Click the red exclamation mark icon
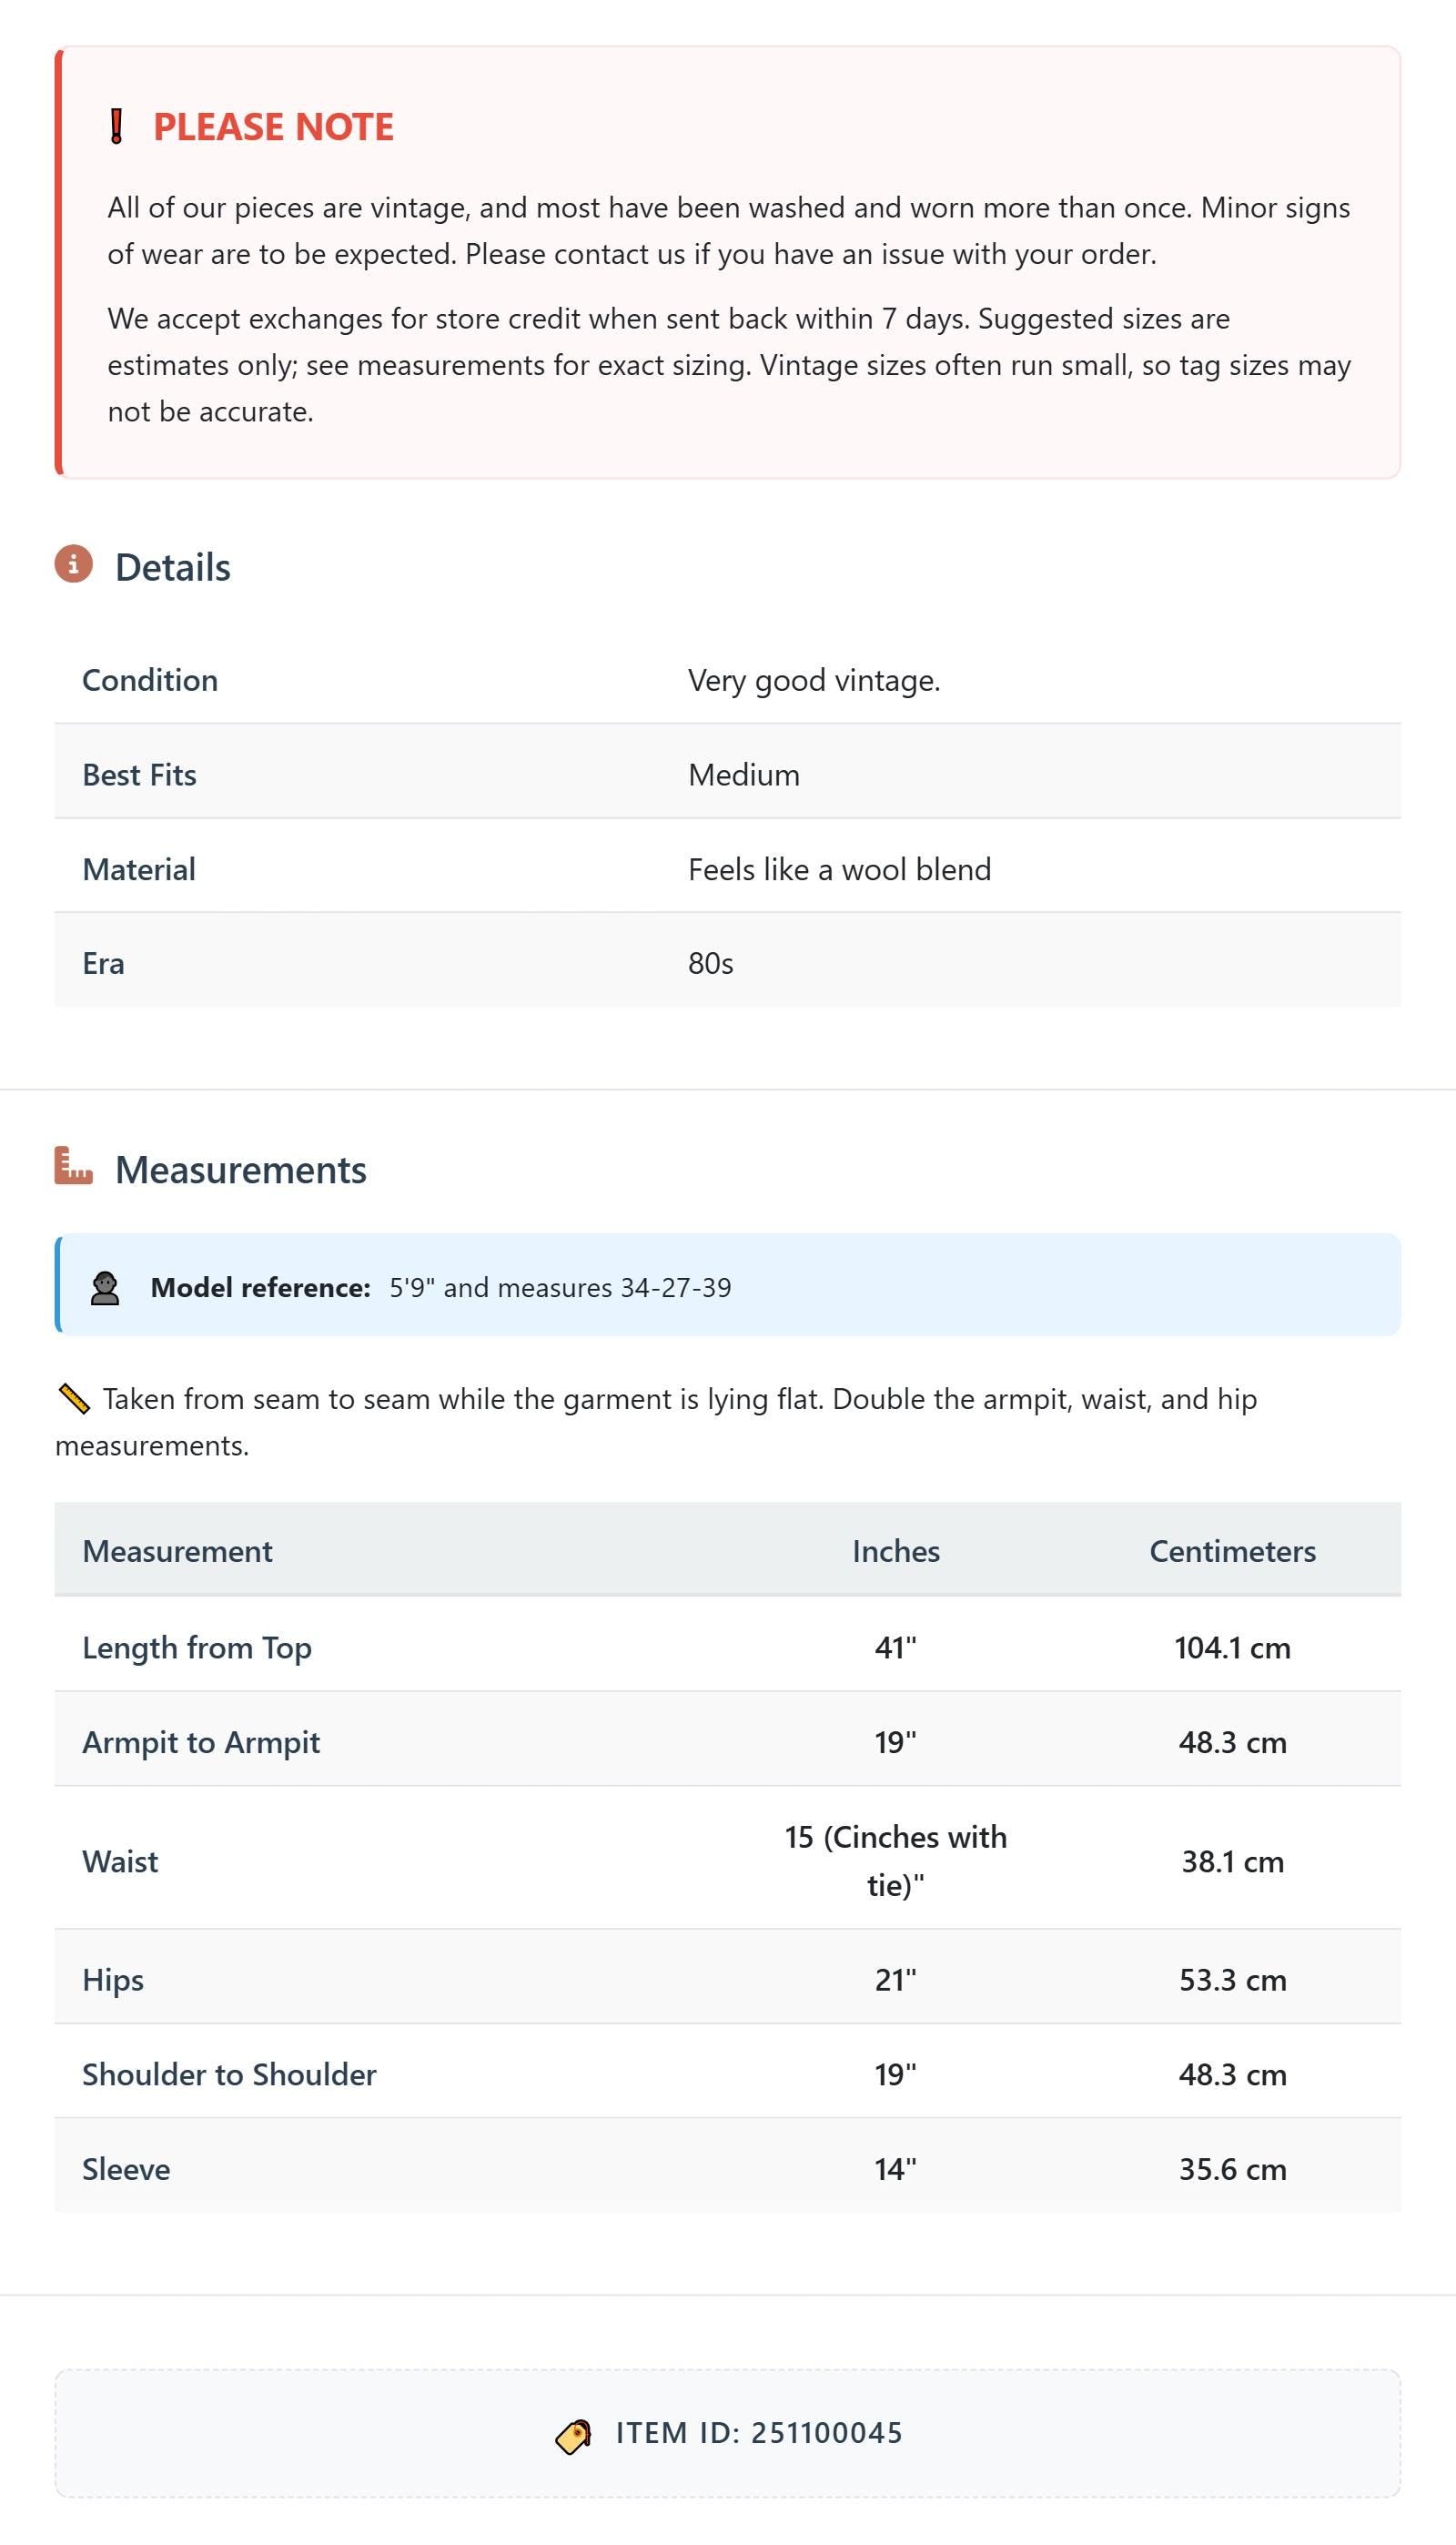The width and height of the screenshot is (1456, 2545). pyautogui.click(x=116, y=127)
